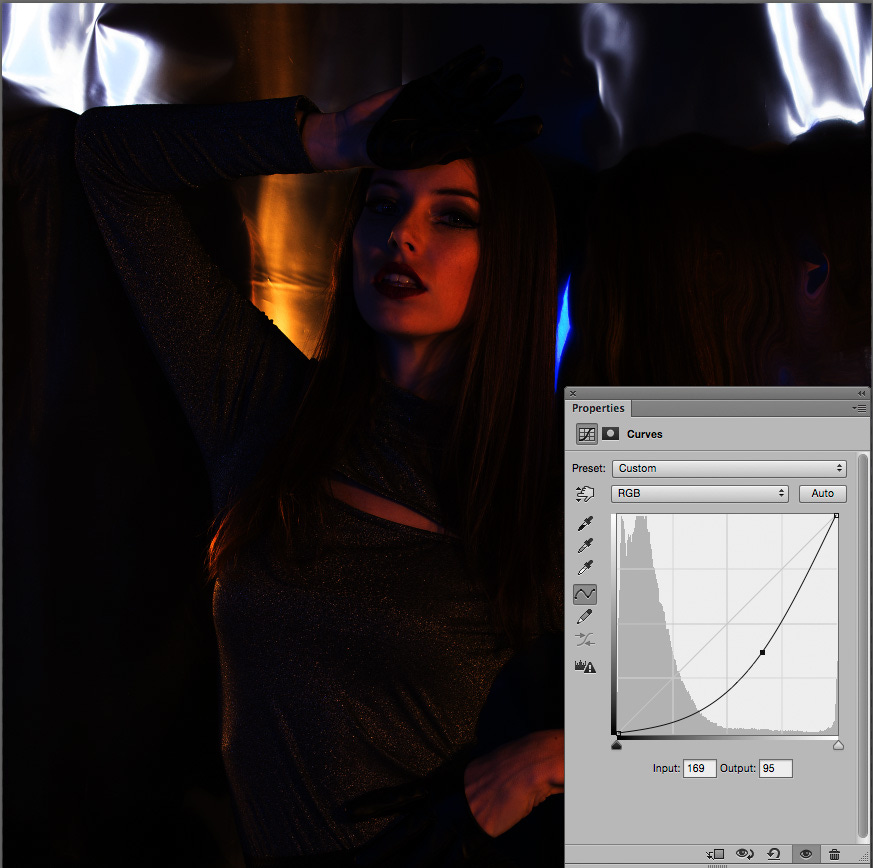
Task: Switch to the Properties tab
Action: (x=598, y=408)
